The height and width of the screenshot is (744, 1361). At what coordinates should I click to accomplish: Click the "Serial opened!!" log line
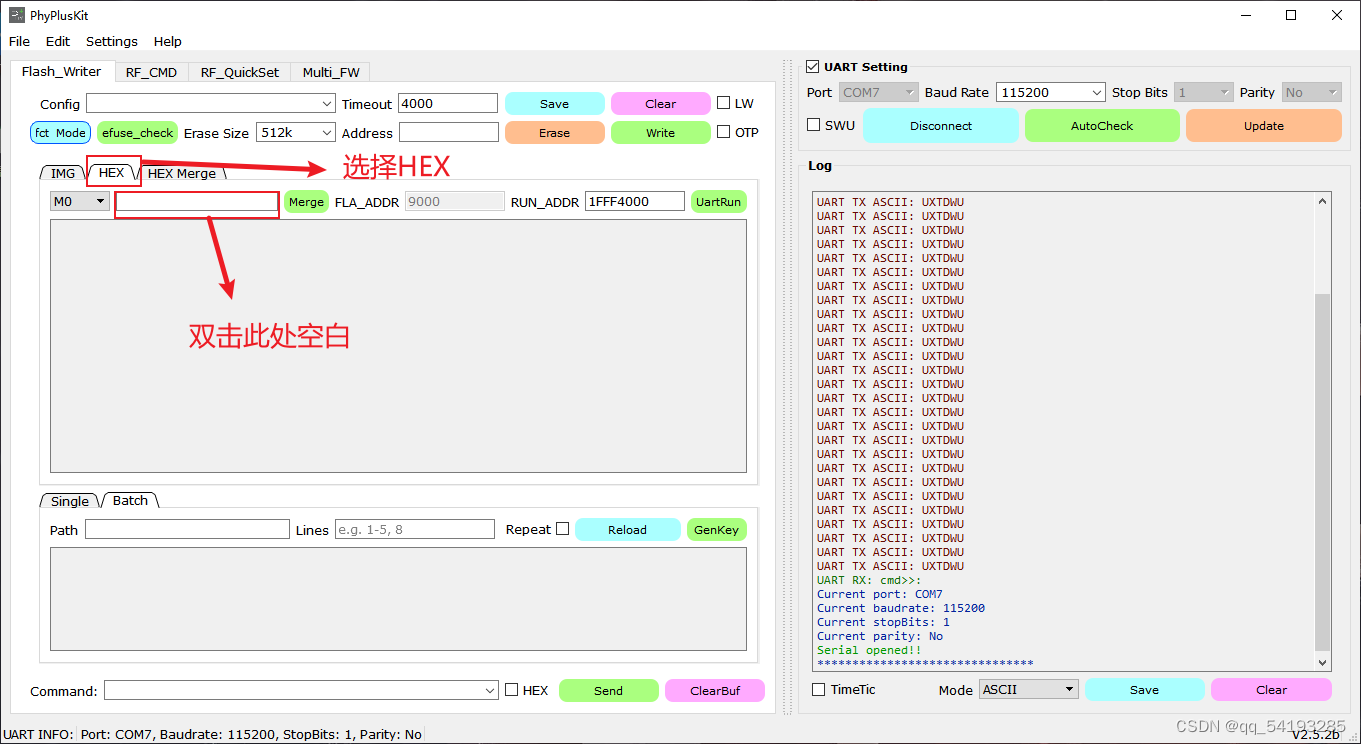pos(869,650)
